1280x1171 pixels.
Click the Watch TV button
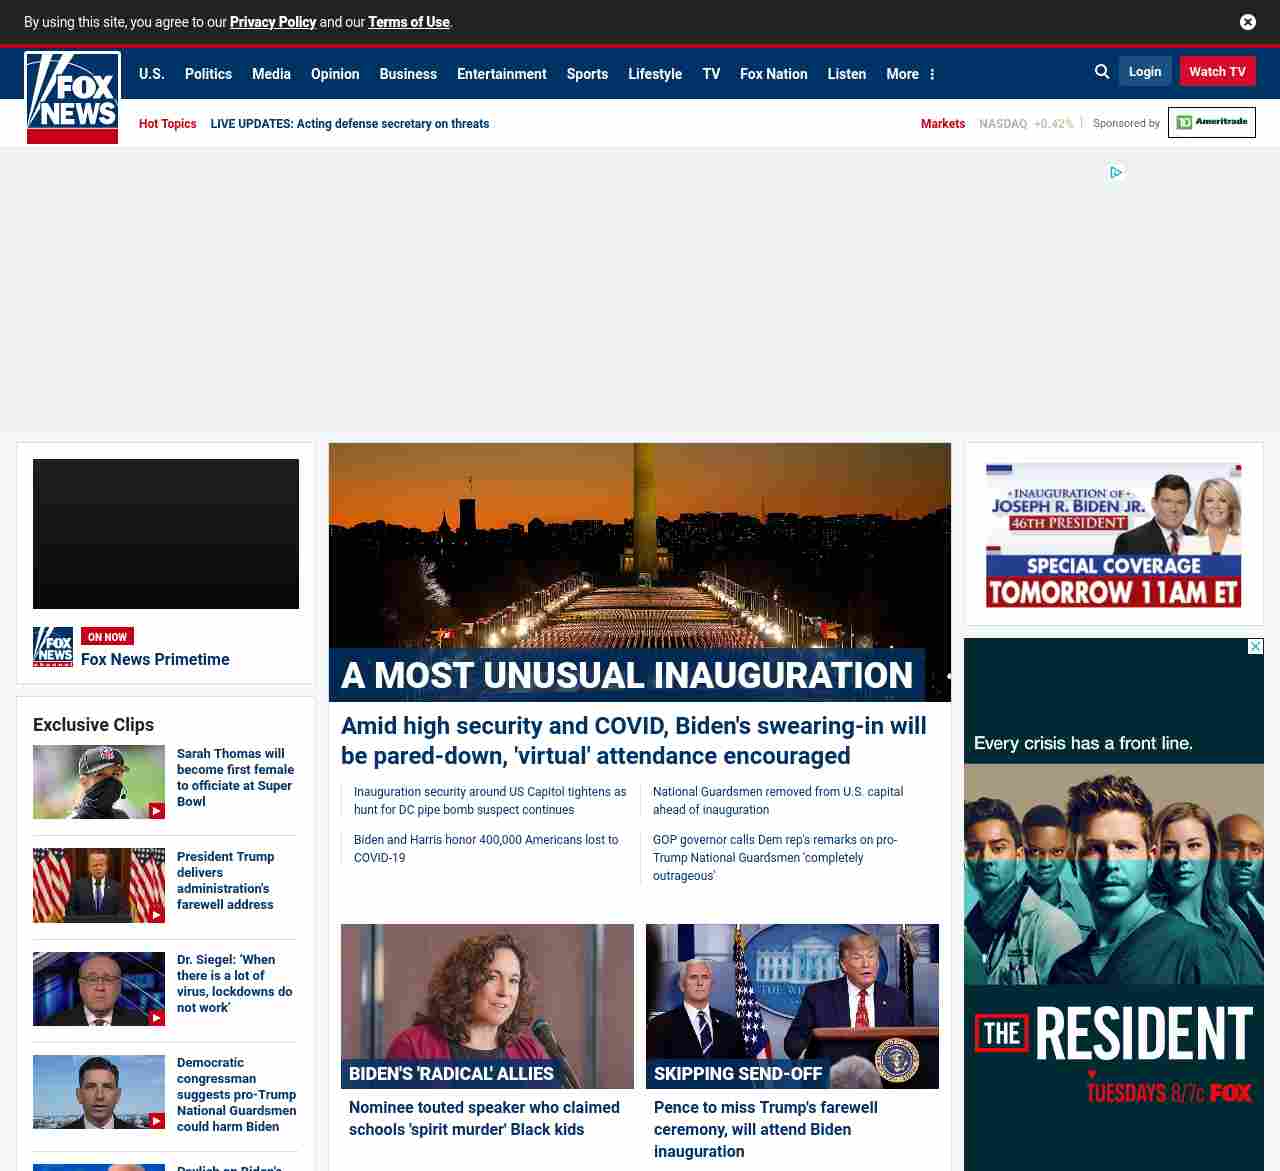(x=1217, y=71)
